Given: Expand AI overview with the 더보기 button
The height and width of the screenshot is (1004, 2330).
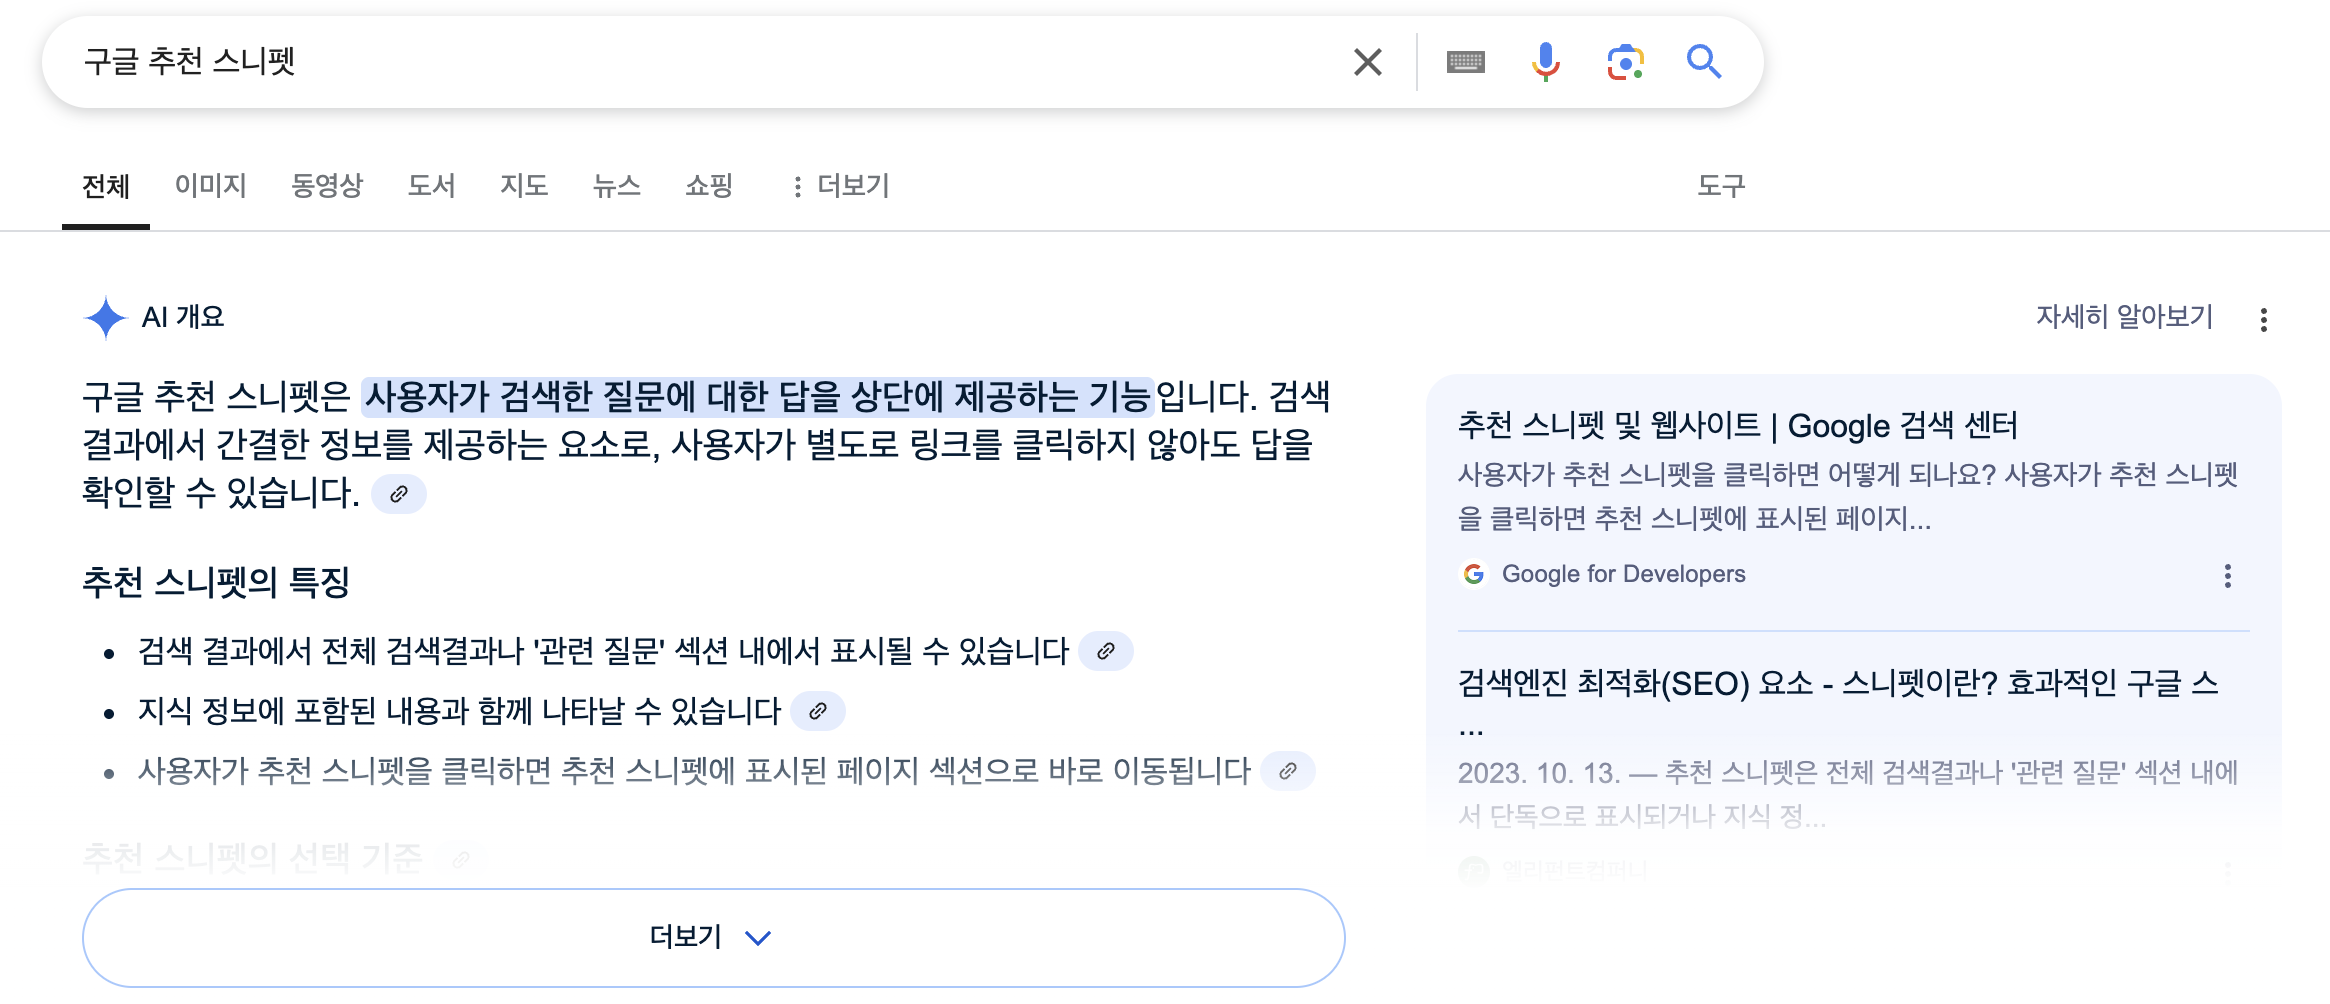Looking at the screenshot, I should [x=713, y=937].
